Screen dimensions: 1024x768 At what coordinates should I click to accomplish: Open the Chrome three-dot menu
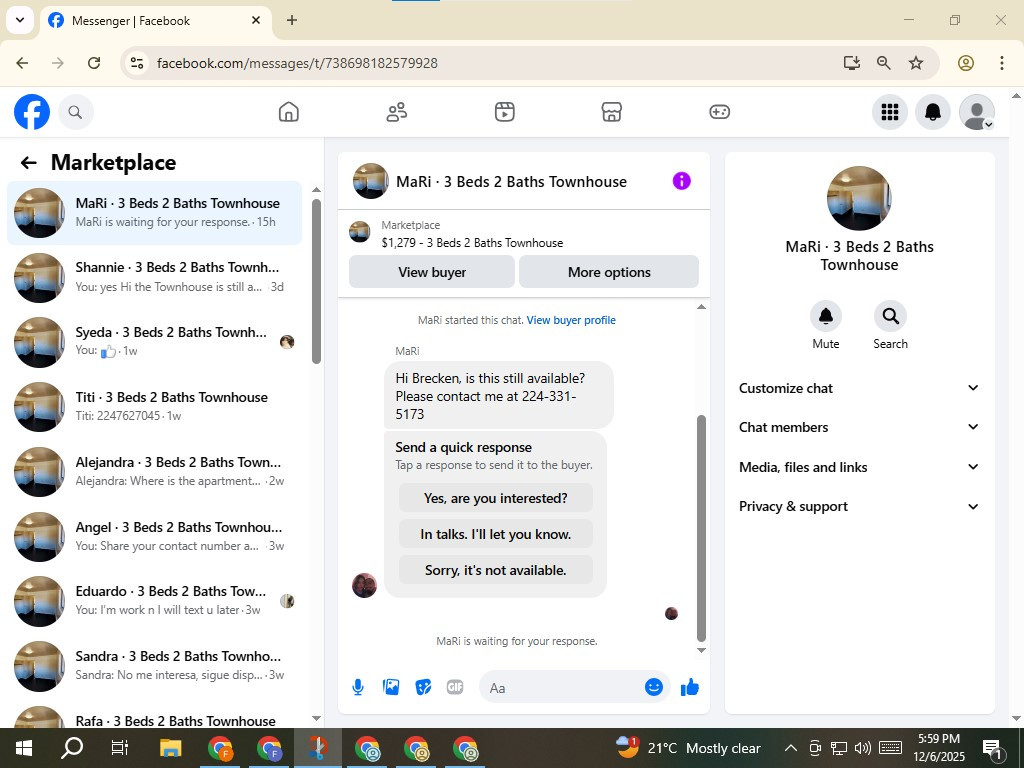point(1002,63)
